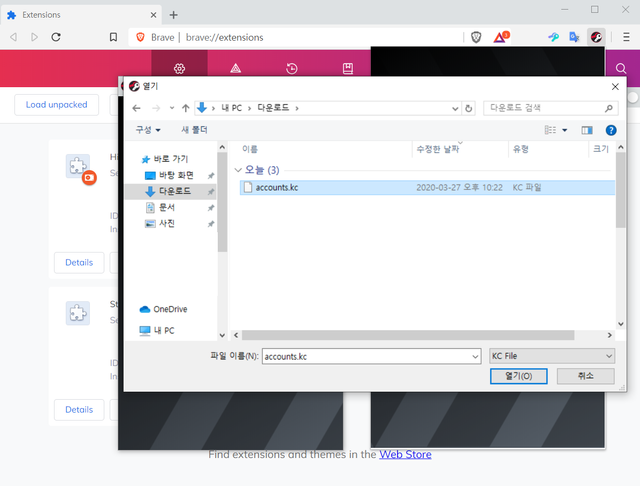This screenshot has width=640, height=486.
Task: Open the file dialog help icon
Action: pyautogui.click(x=611, y=130)
